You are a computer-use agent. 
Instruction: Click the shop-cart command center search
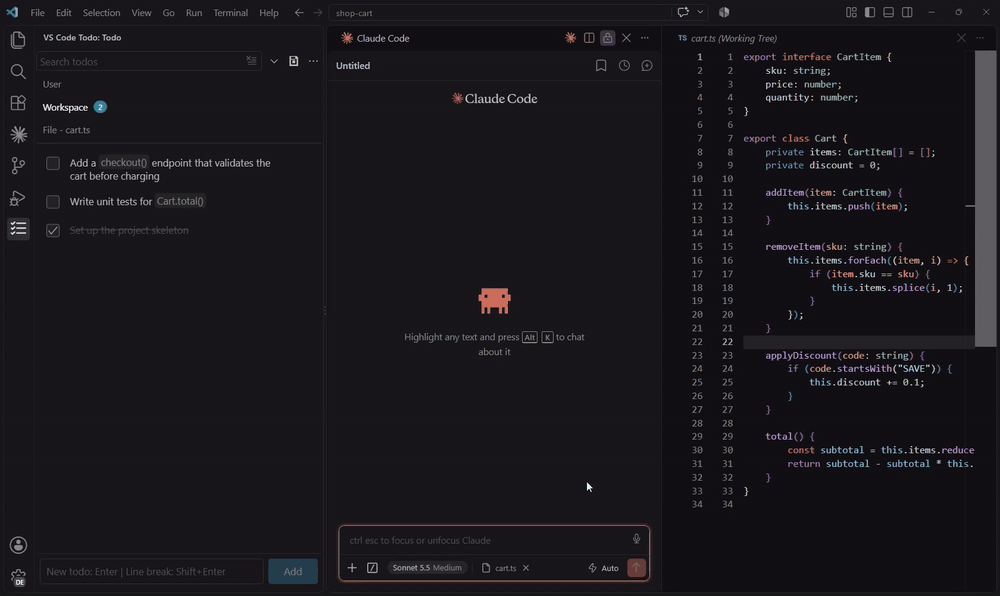pyautogui.click(x=499, y=13)
